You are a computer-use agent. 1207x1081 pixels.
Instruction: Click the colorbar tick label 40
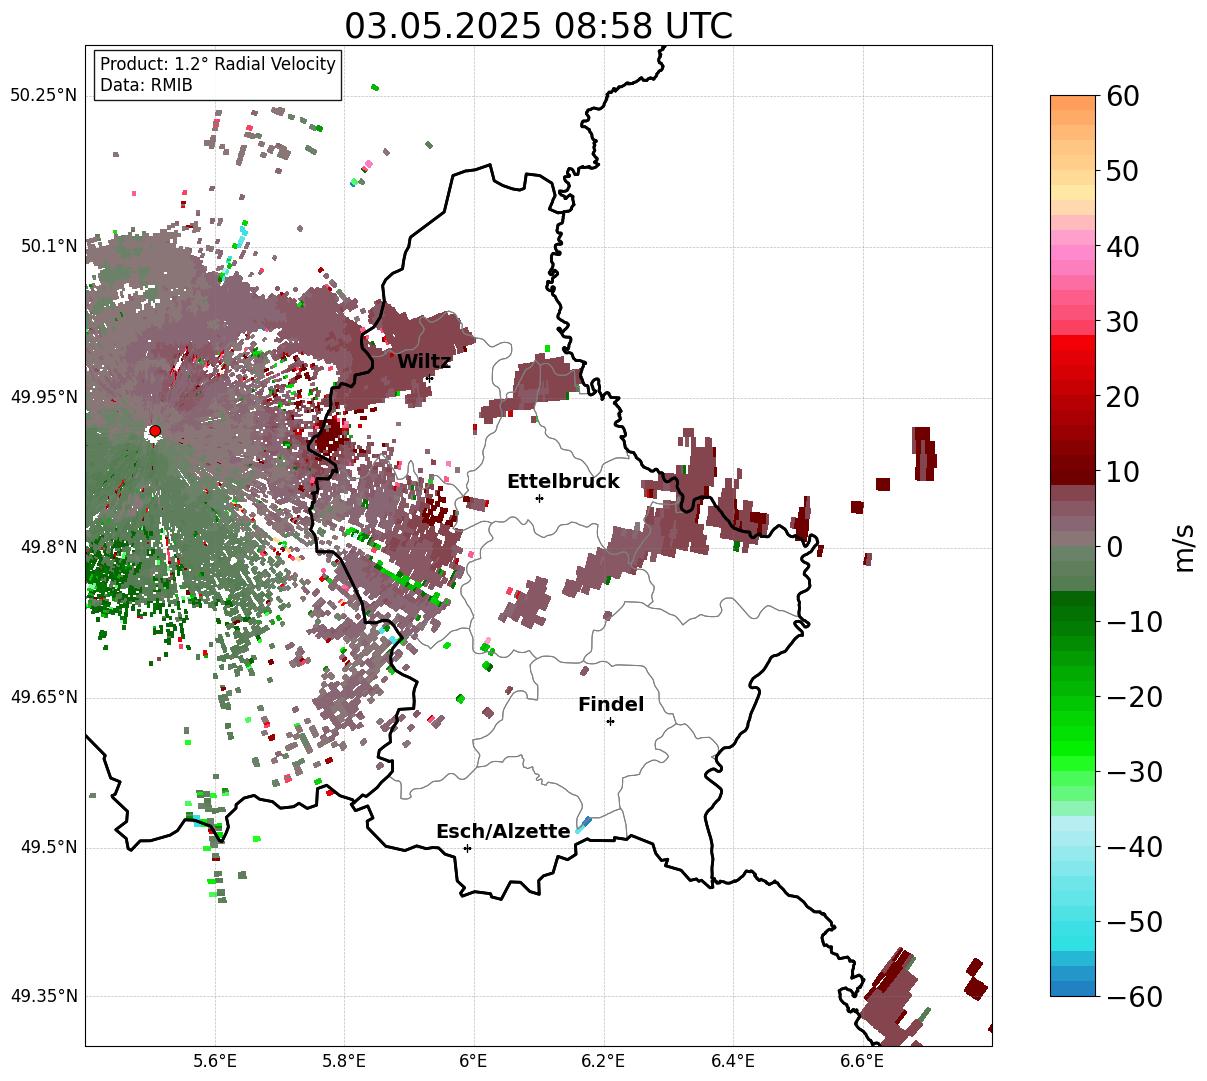click(1122, 246)
